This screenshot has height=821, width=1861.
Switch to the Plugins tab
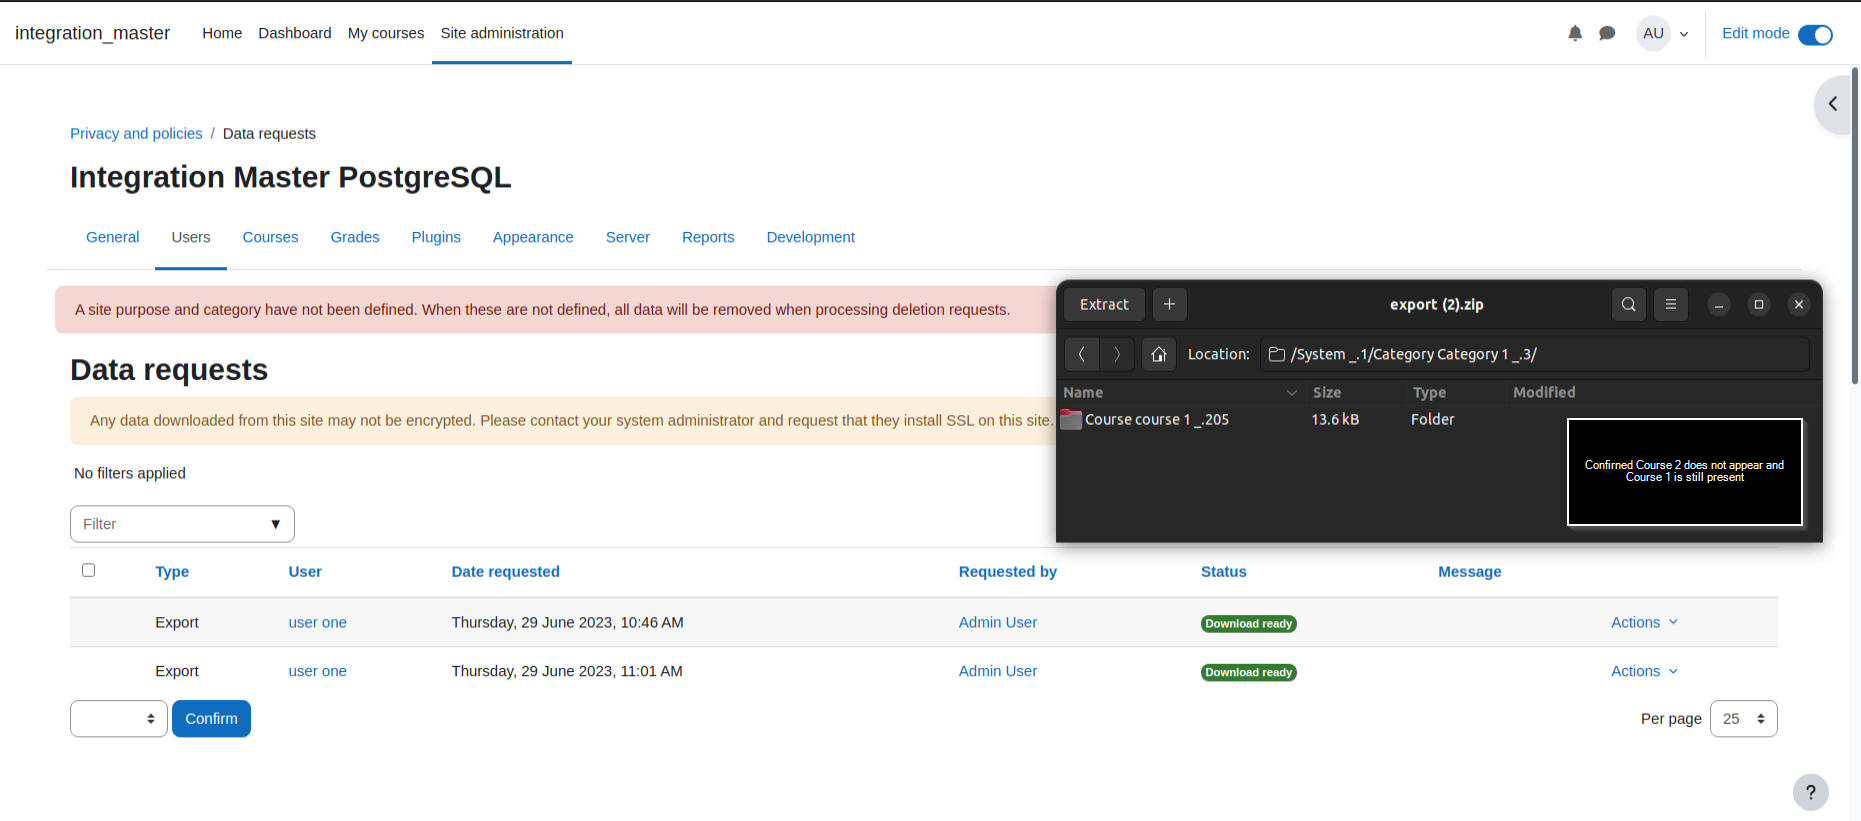(x=436, y=237)
